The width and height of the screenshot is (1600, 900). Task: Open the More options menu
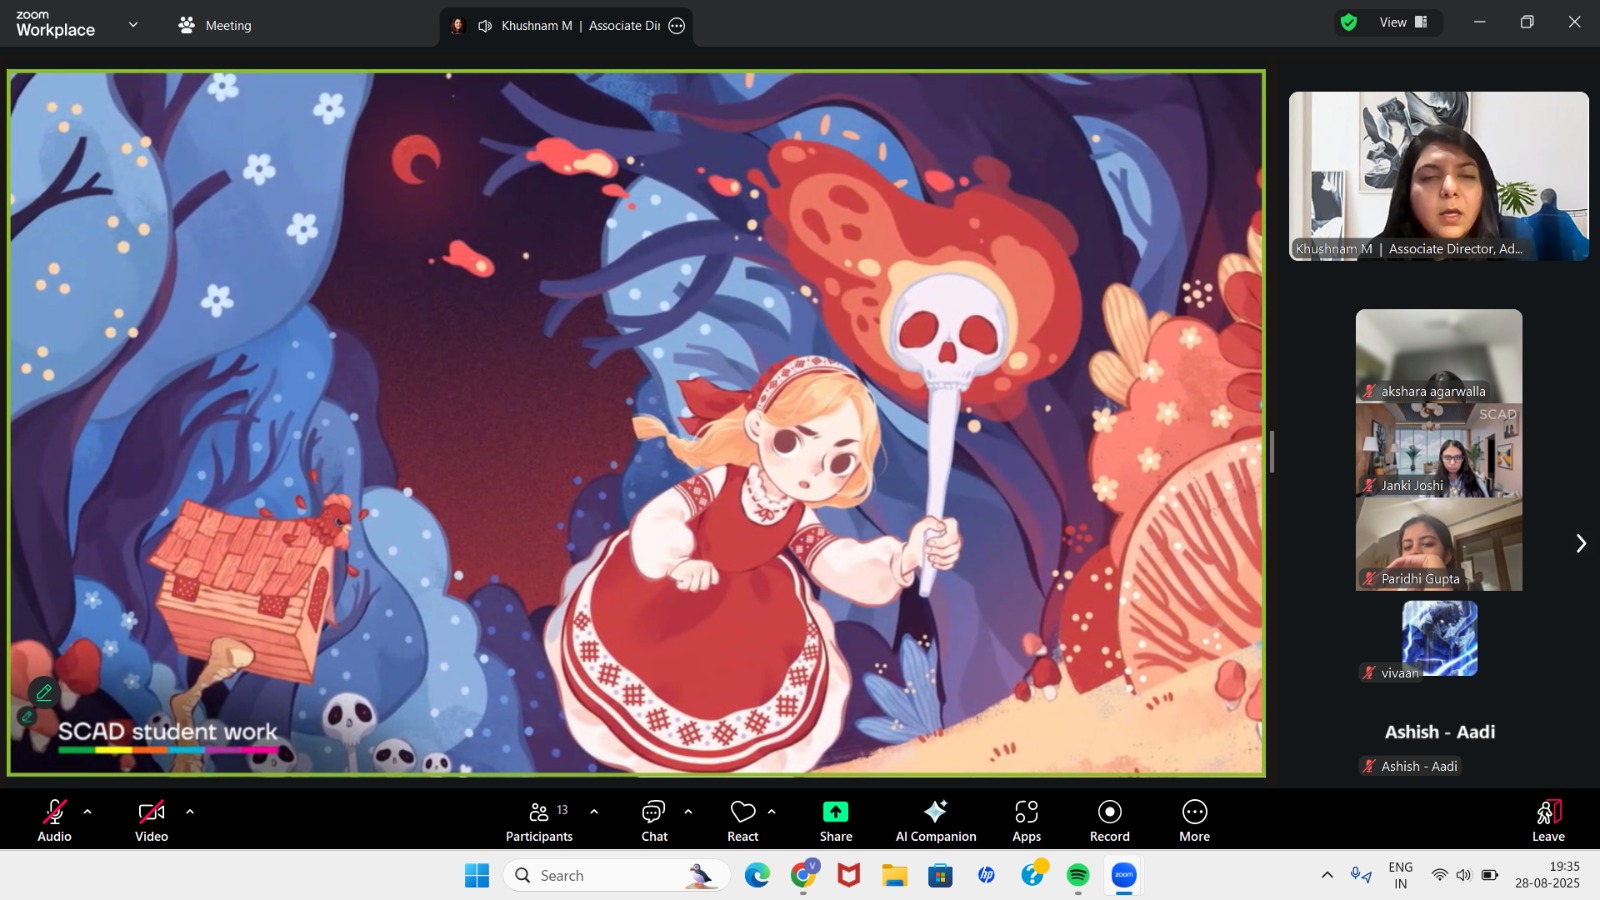coord(1194,820)
